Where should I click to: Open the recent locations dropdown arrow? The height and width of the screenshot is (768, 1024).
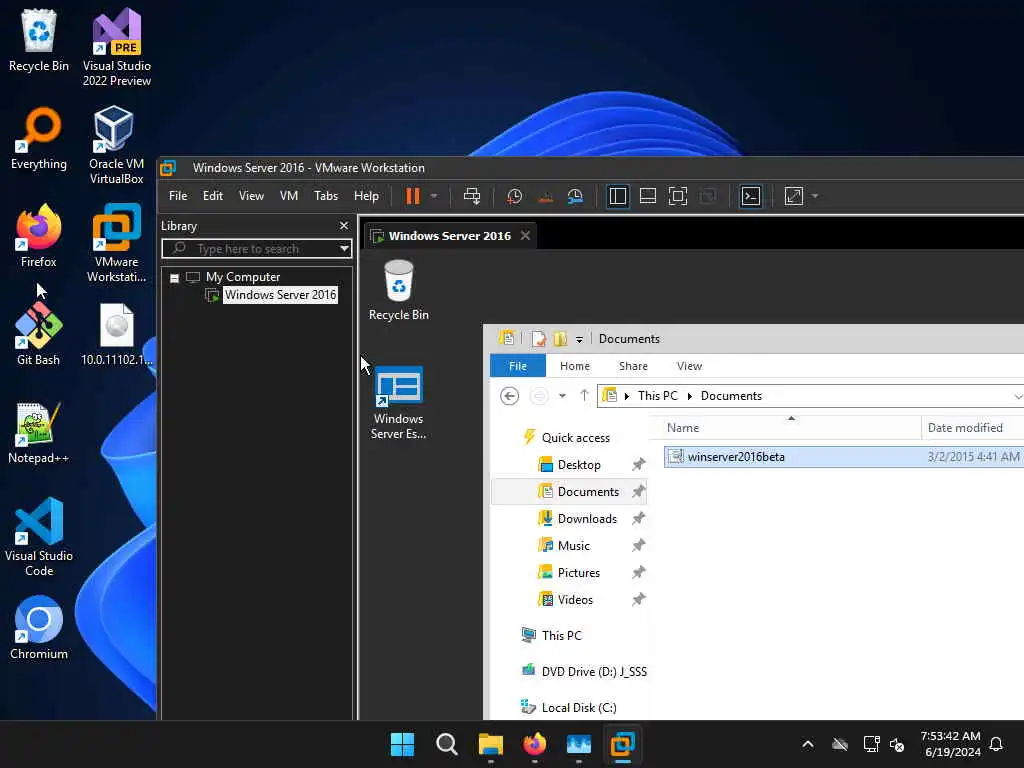[562, 396]
